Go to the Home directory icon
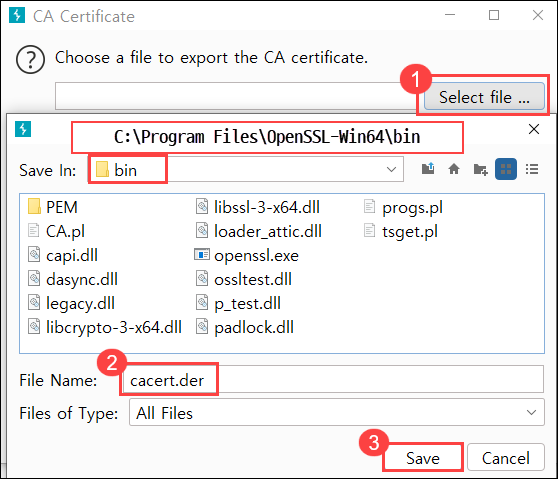Viewport: 558px width, 479px height. pos(454,169)
